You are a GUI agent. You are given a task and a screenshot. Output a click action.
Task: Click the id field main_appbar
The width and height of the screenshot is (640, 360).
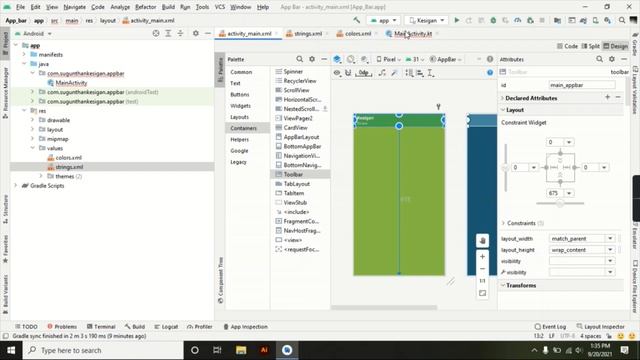[582, 85]
